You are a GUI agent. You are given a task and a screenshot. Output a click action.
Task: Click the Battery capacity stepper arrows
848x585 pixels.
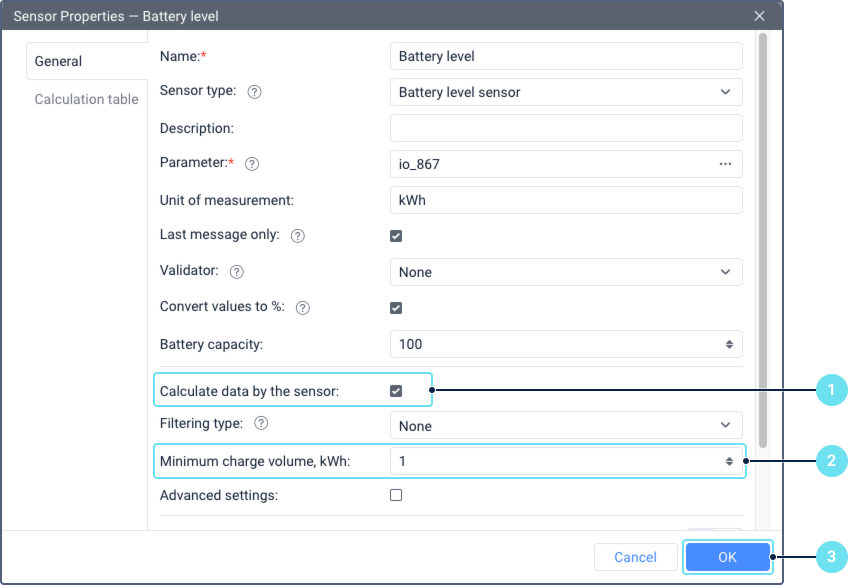coord(729,344)
